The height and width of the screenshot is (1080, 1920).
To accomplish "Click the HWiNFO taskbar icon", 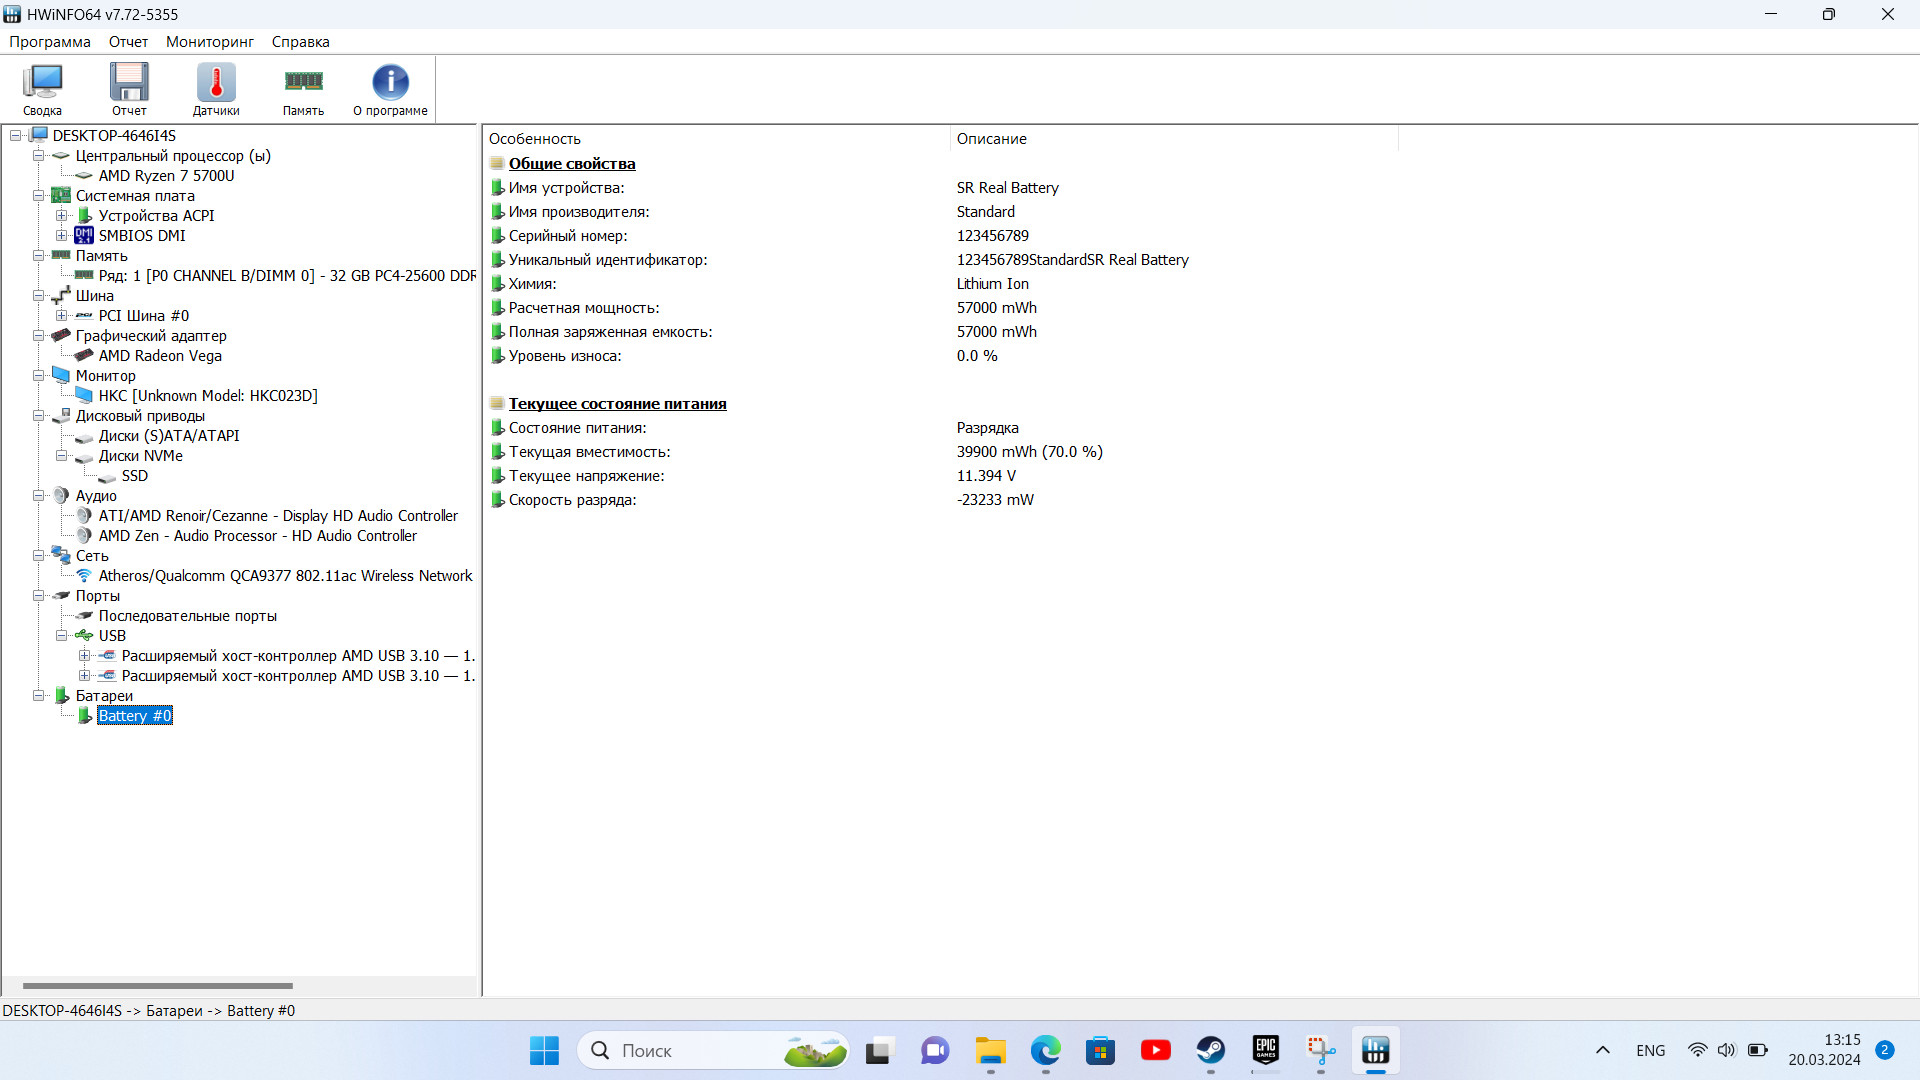I will pos(1376,1051).
